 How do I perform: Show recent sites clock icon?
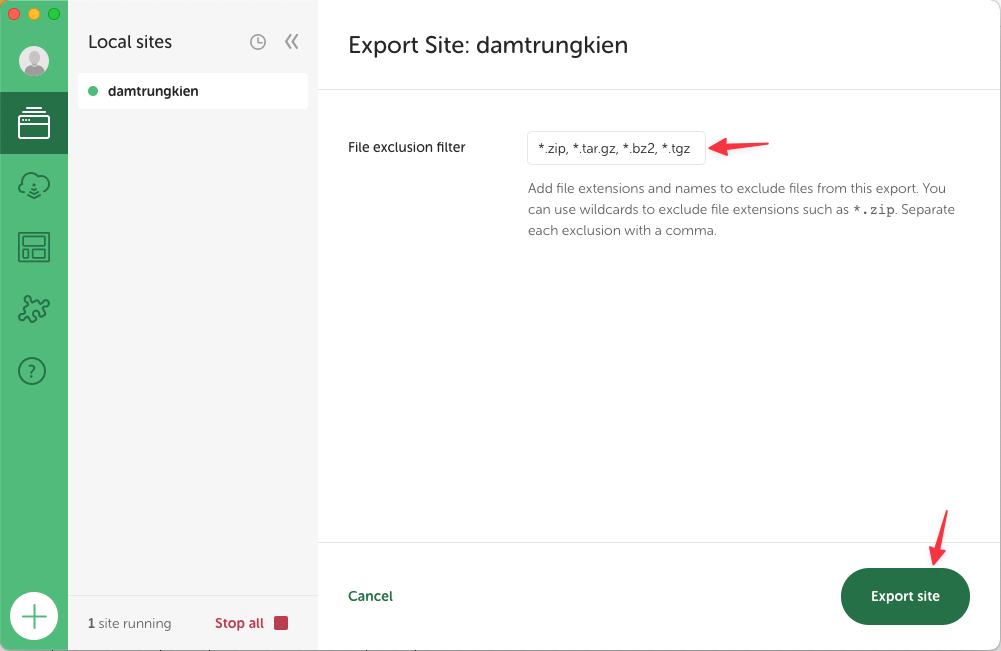(x=258, y=42)
